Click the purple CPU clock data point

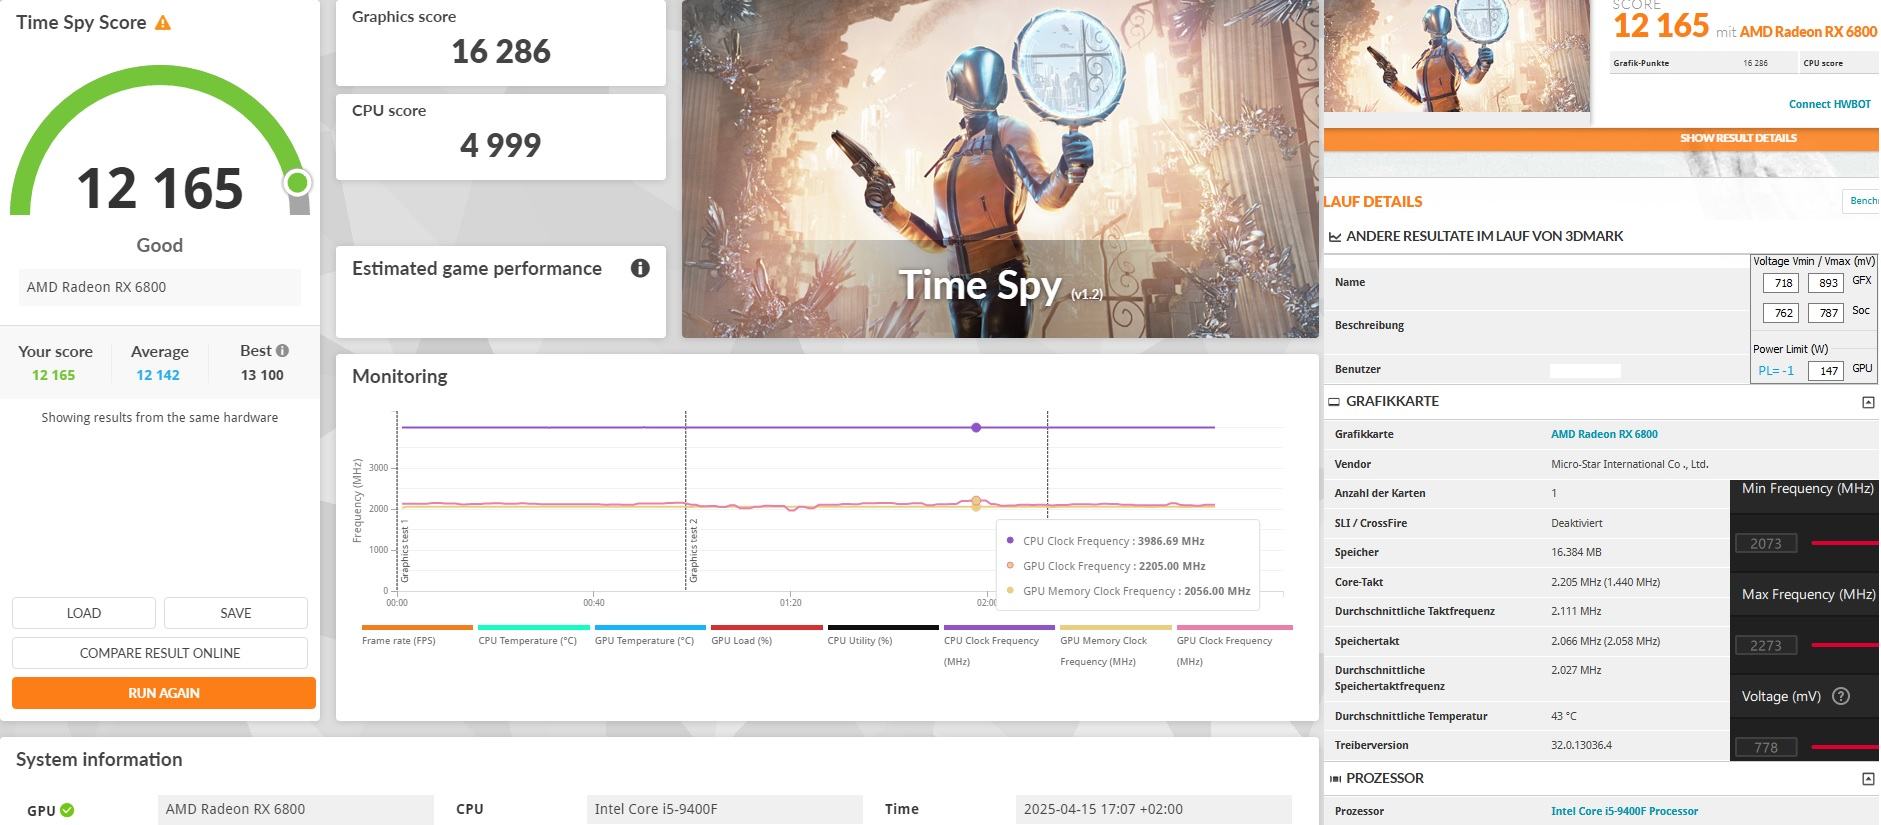[976, 427]
